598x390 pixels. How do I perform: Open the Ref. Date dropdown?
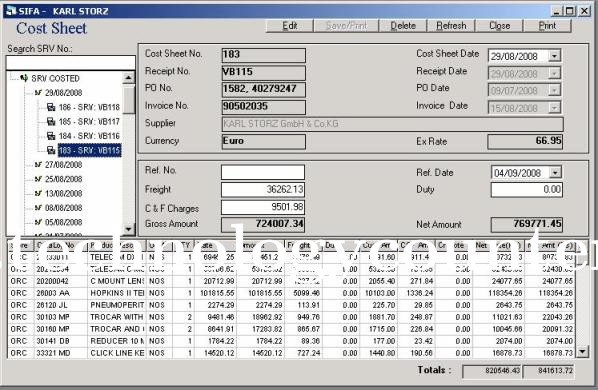click(555, 172)
